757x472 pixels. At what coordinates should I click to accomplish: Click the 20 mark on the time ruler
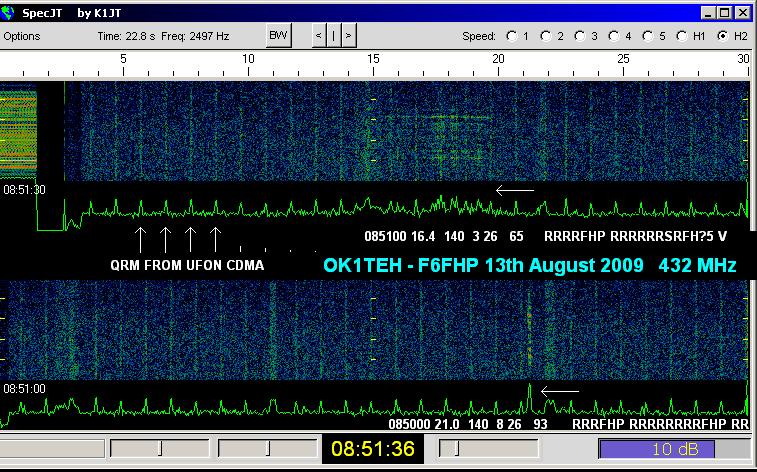click(x=498, y=59)
